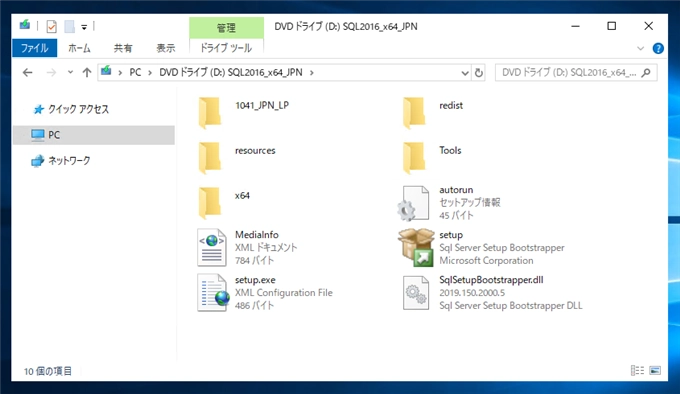This screenshot has width=680, height=394.
Task: Open the 共有 ribbon tab
Action: [x=123, y=48]
